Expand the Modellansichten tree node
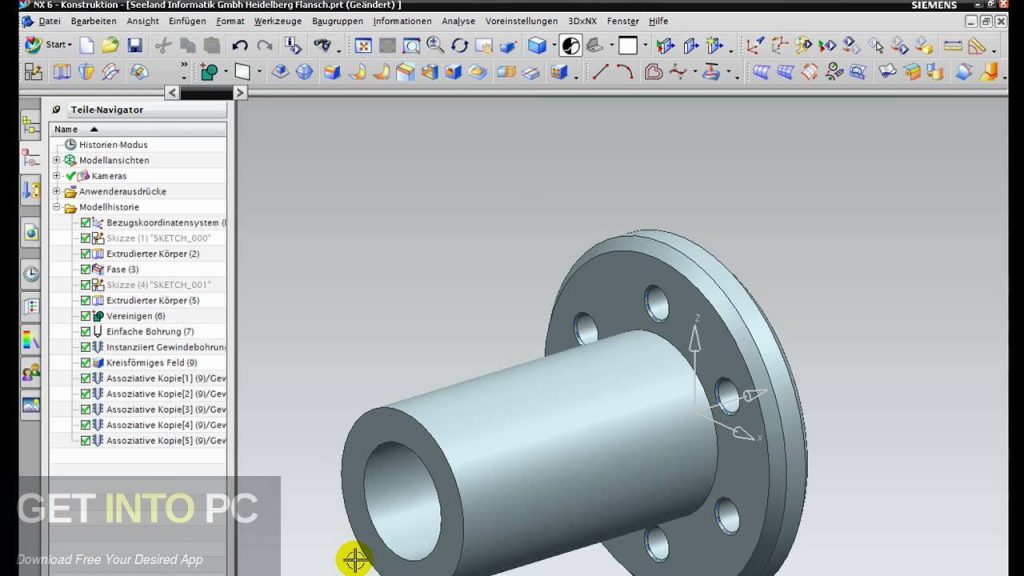 point(57,160)
